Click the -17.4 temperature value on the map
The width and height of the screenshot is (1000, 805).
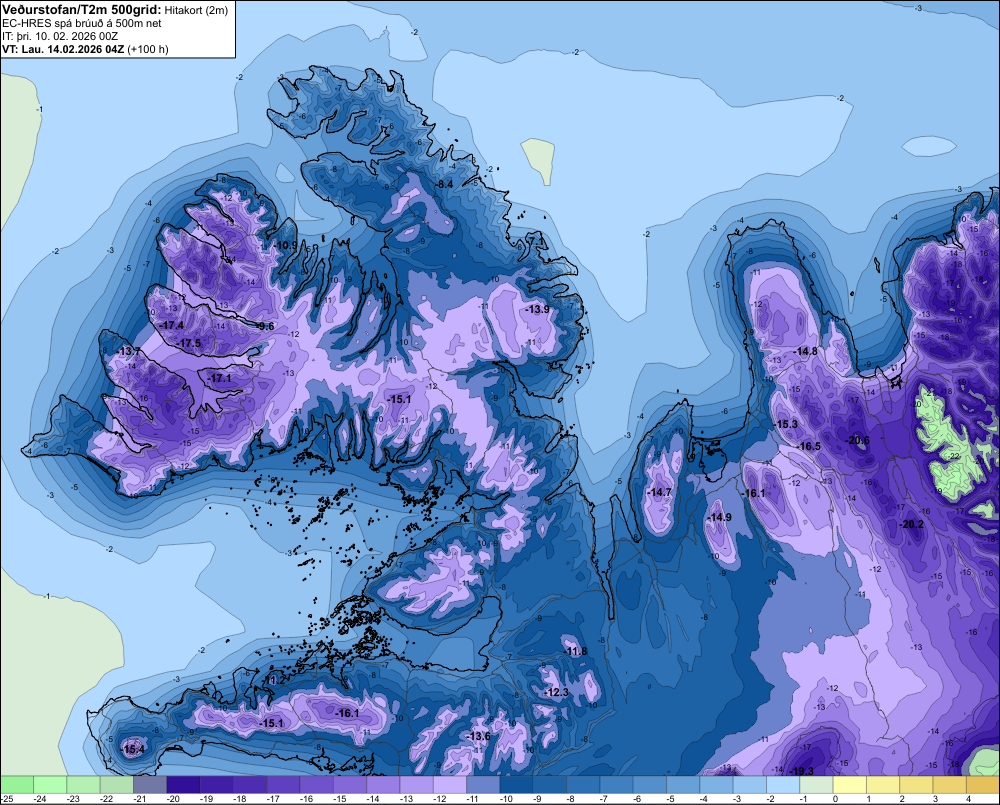pyautogui.click(x=172, y=325)
